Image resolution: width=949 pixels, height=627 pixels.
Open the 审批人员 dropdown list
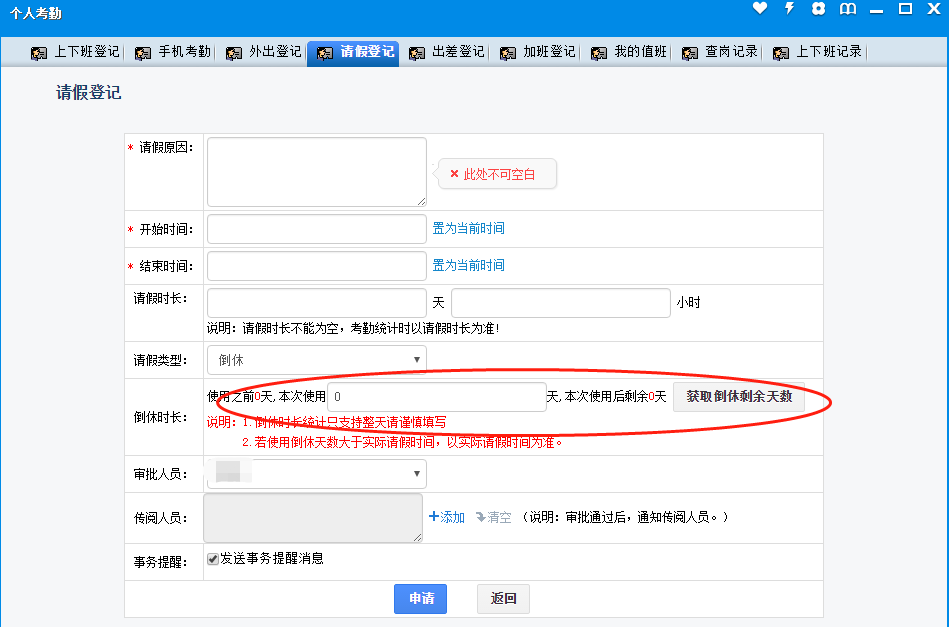click(316, 473)
